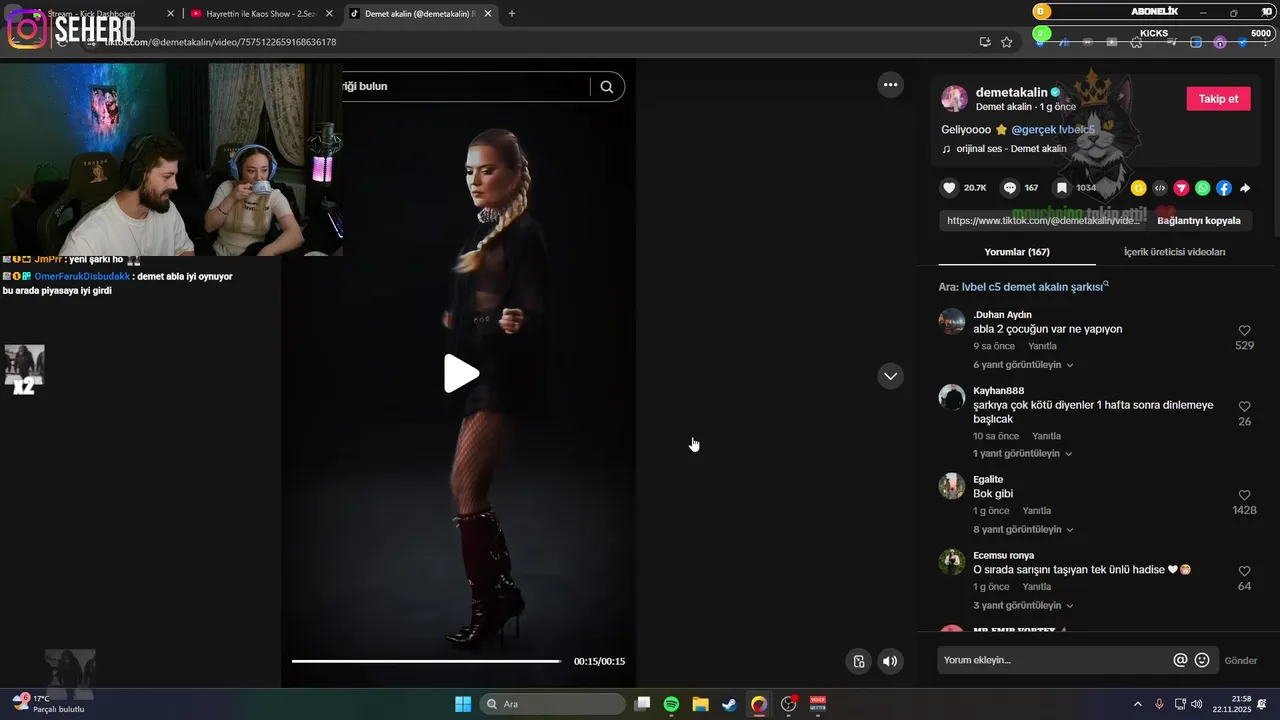The image size is (1280, 720).
Task: Click the browser address bar URL
Action: click(220, 42)
